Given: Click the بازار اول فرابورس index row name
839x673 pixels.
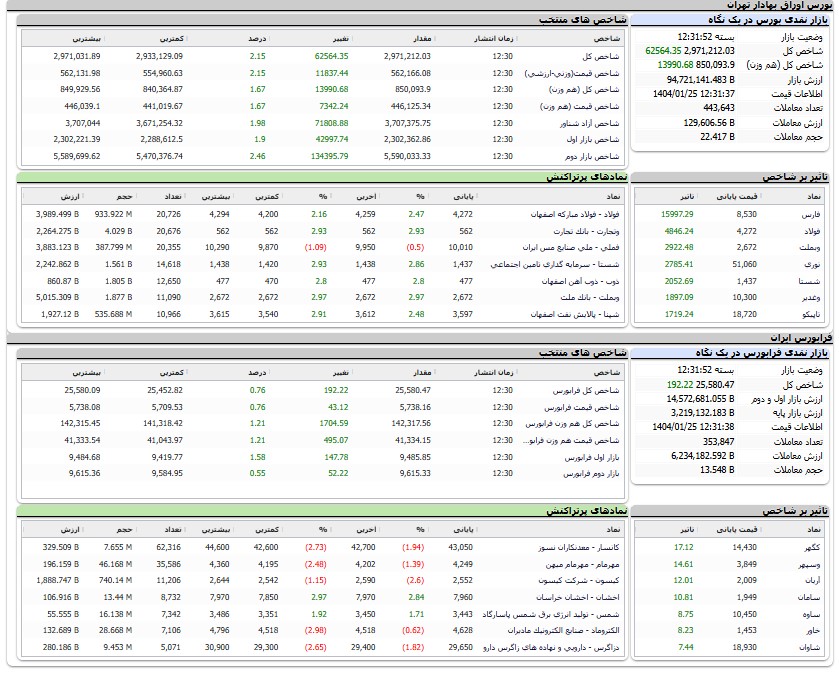Looking at the screenshot, I should click(x=592, y=458).
